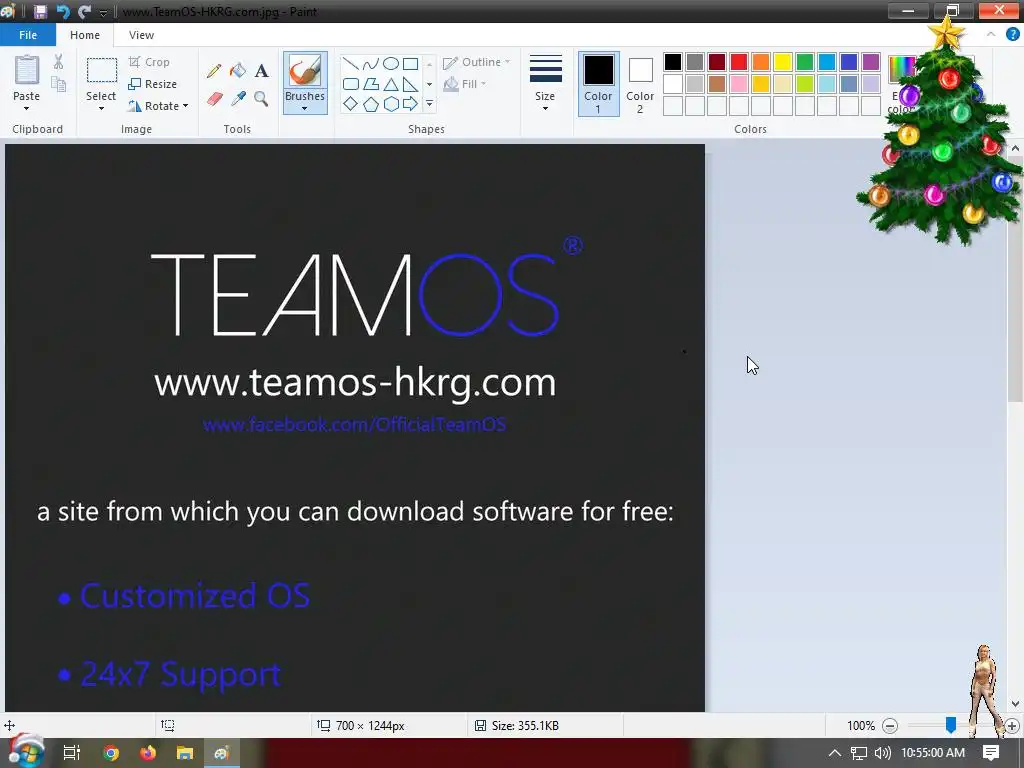
Task: Expand the shapes gallery More arrow
Action: click(429, 104)
